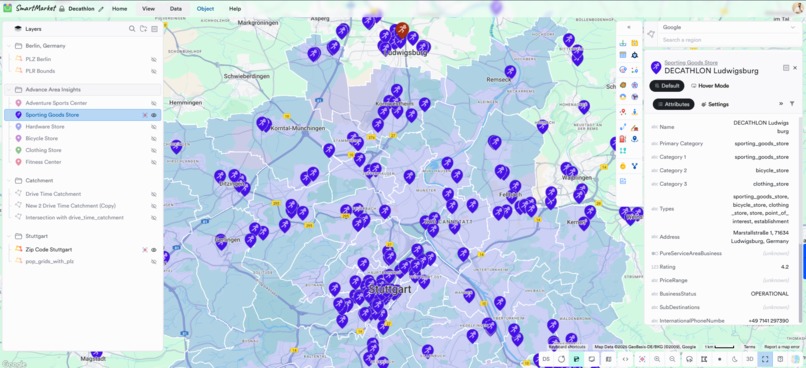
Task: Collapse the Berlin, Germany folder
Action: point(9,46)
